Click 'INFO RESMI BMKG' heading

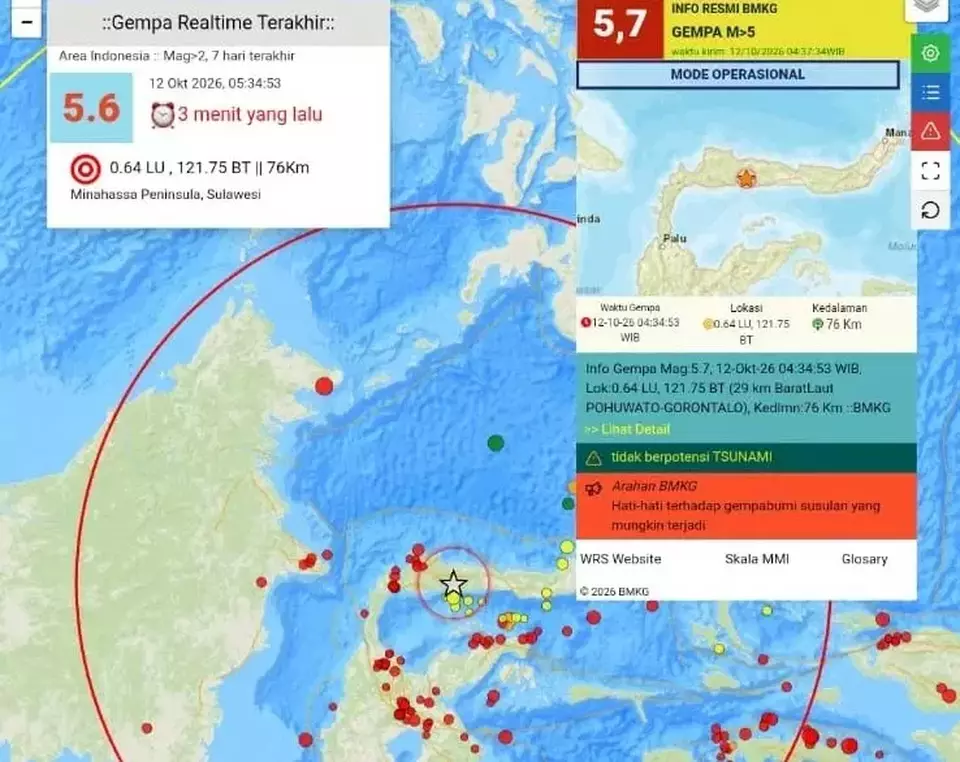pyautogui.click(x=724, y=9)
